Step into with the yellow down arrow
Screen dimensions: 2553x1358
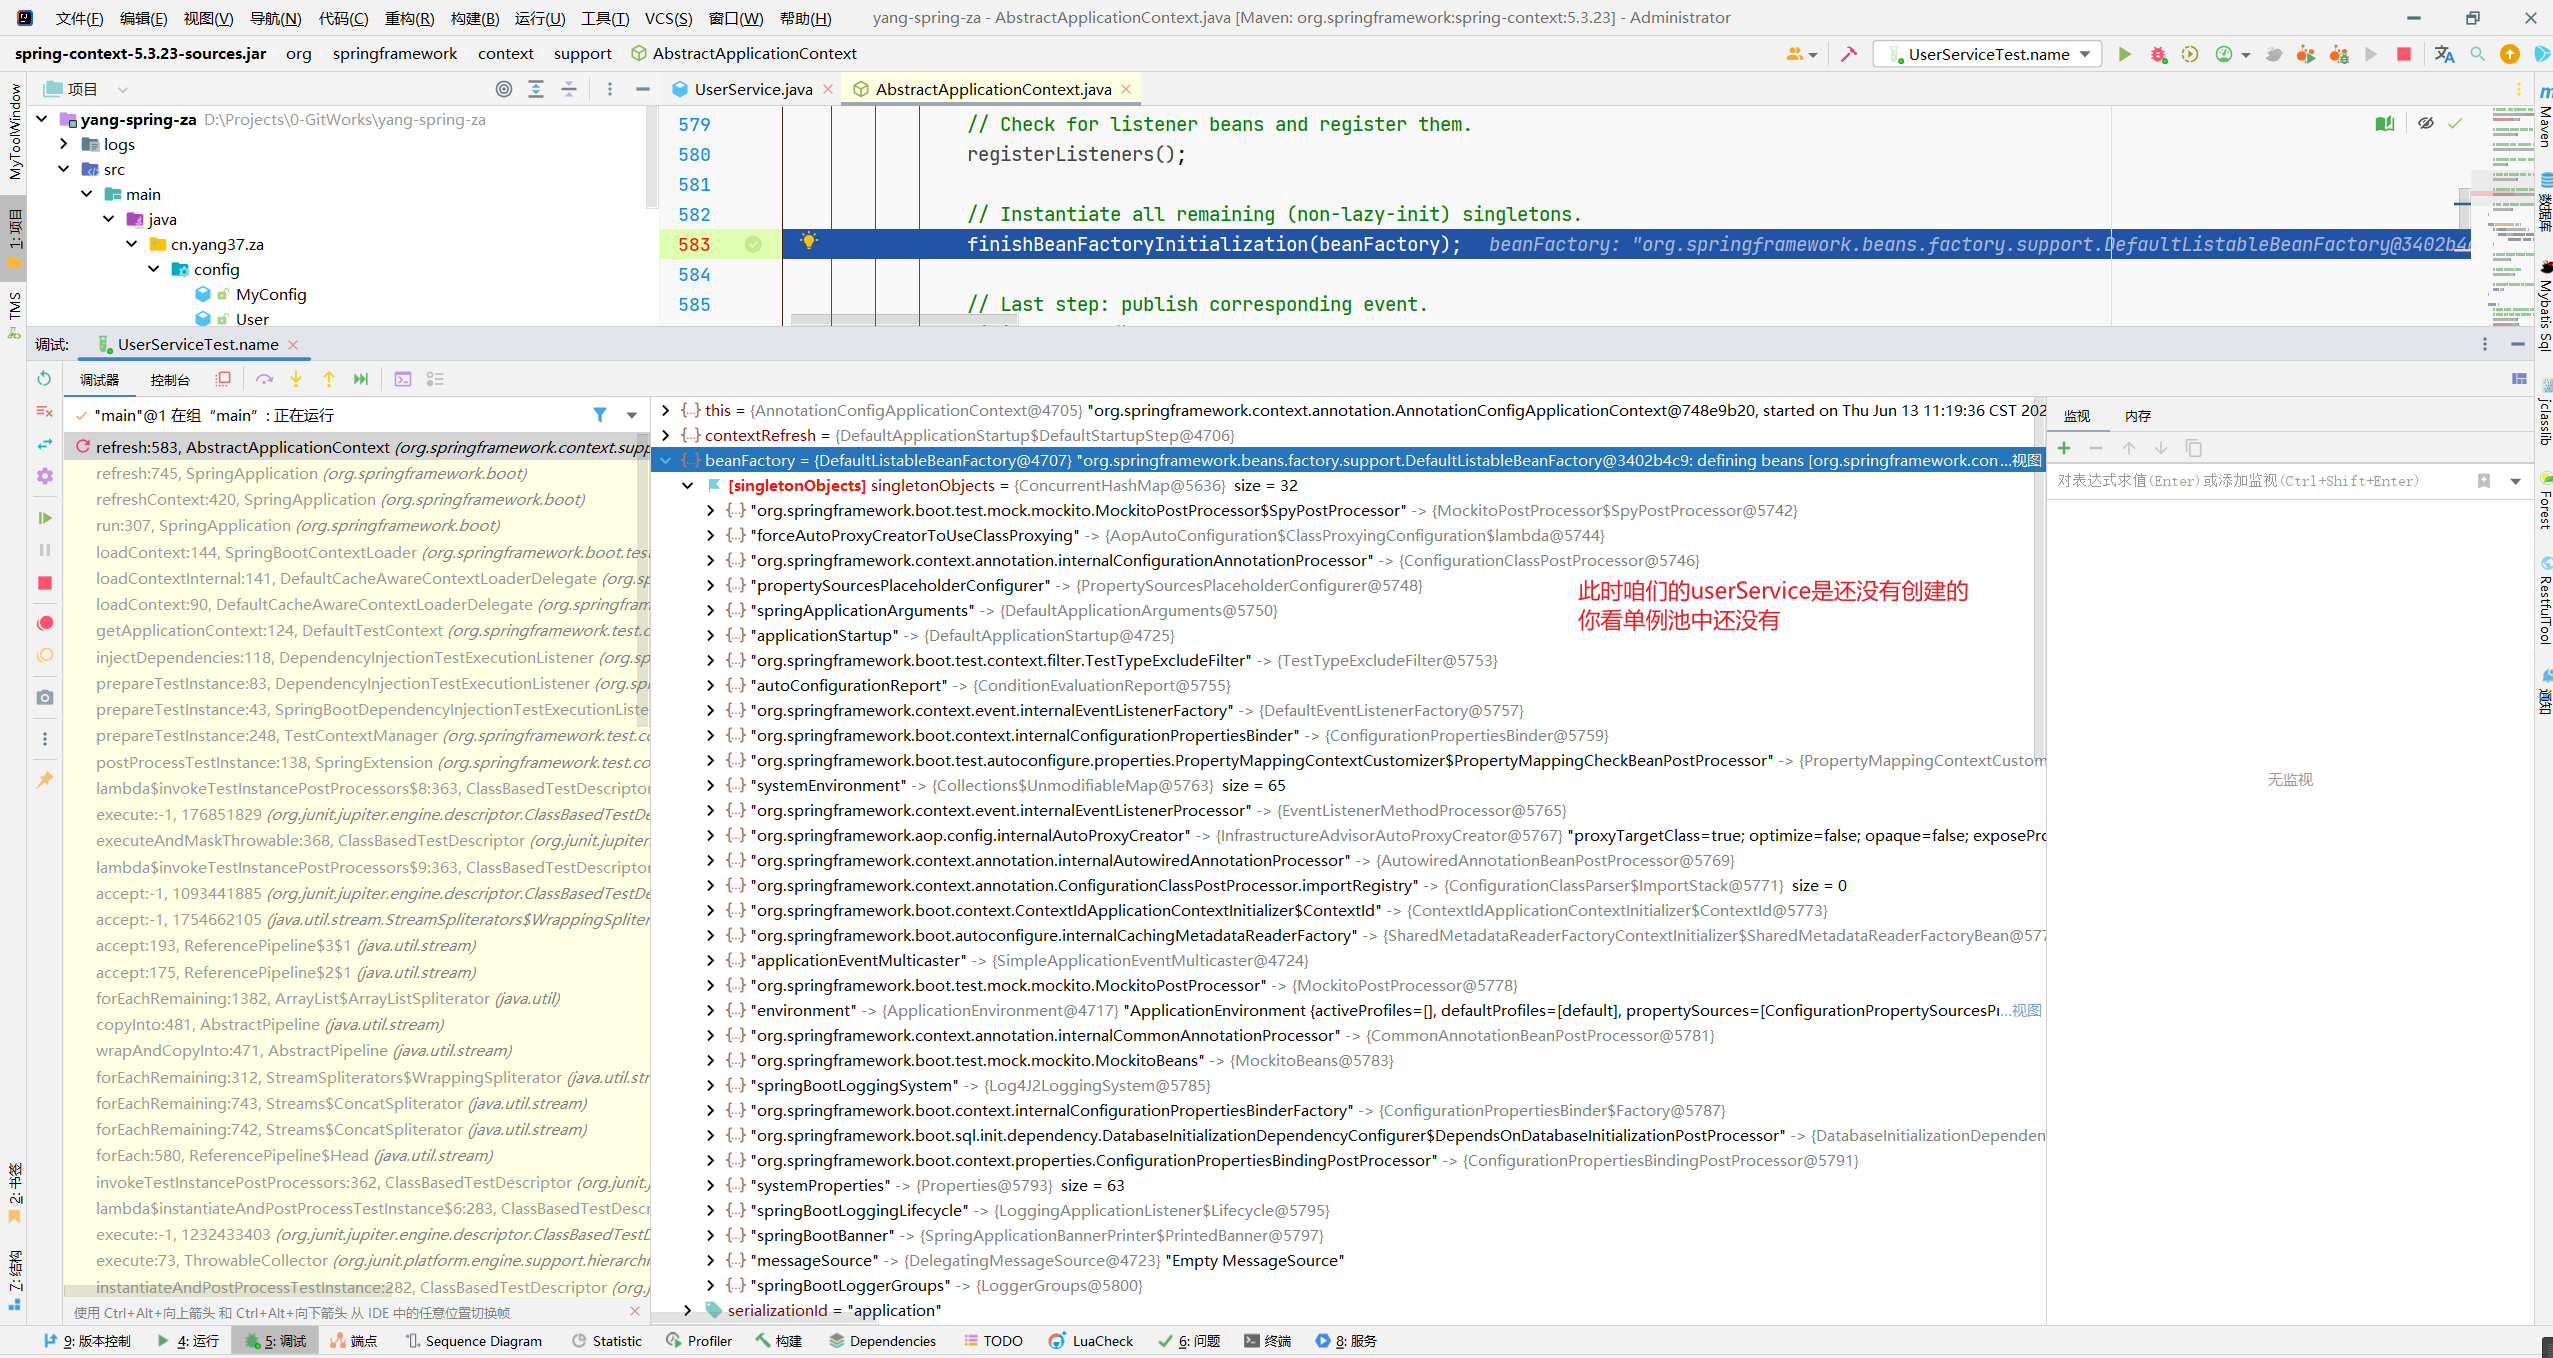[x=296, y=379]
